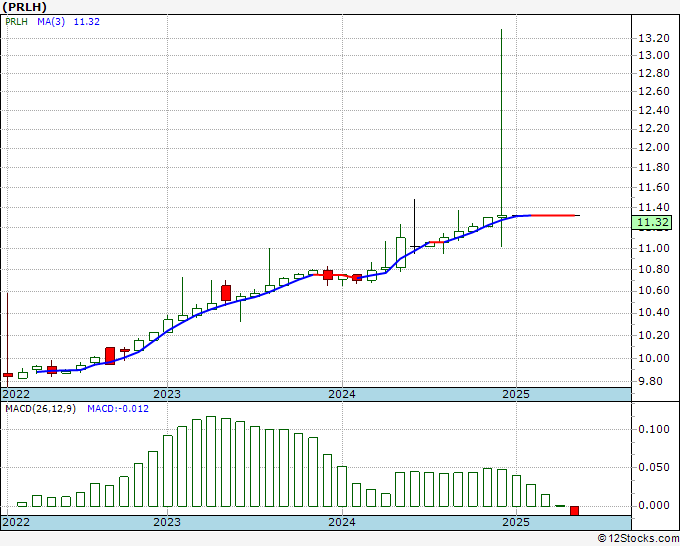This screenshot has width=680, height=546.
Task: Click the 11.40 price axis label
Action: click(x=654, y=207)
